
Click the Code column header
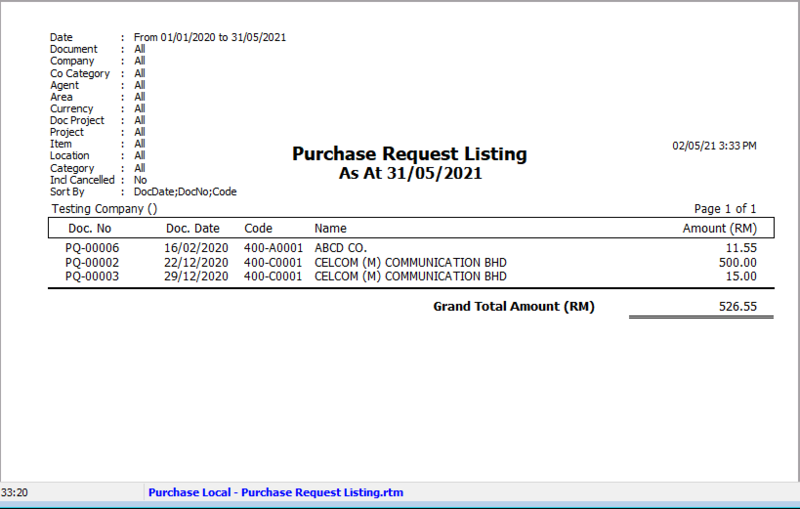coord(258,228)
